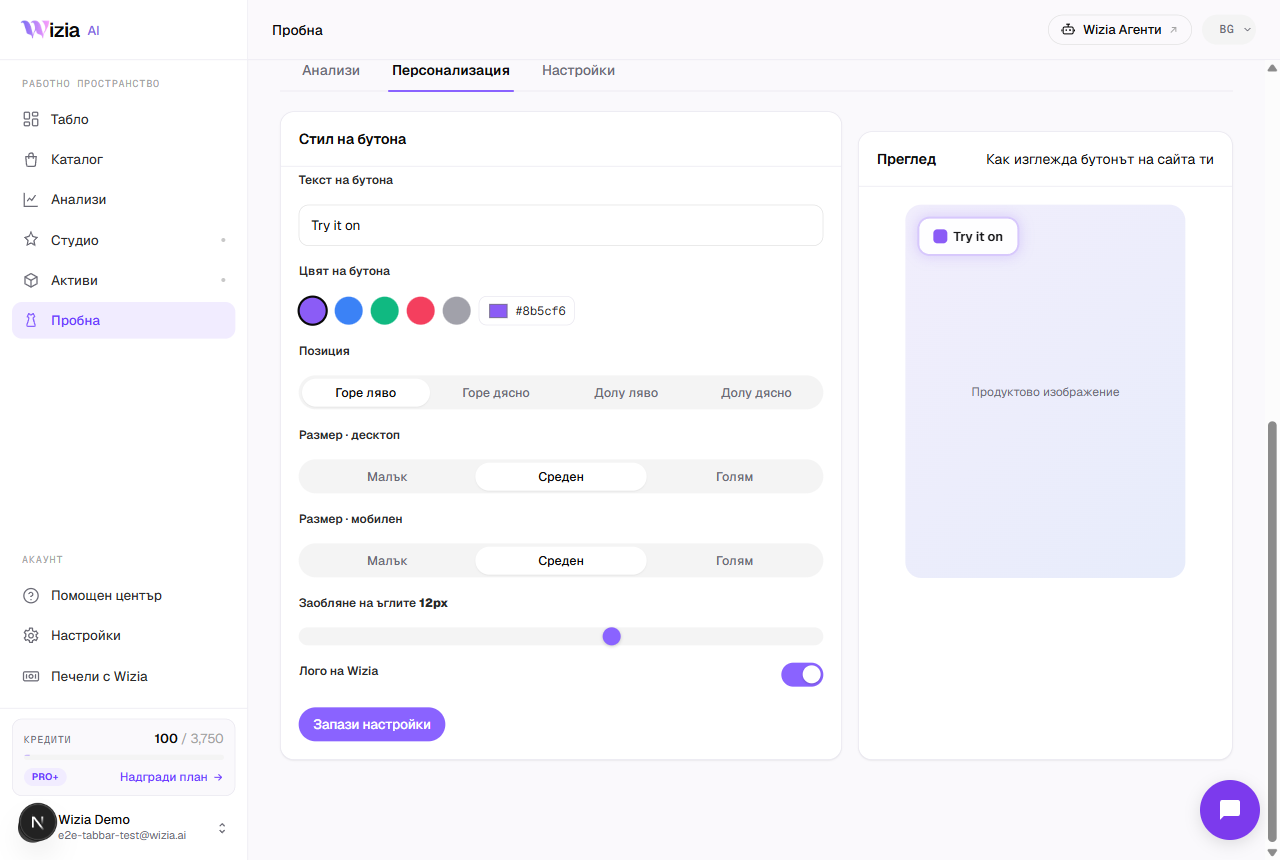Expand the Wizia Demo account switcher
This screenshot has height=860, width=1280.
222,828
